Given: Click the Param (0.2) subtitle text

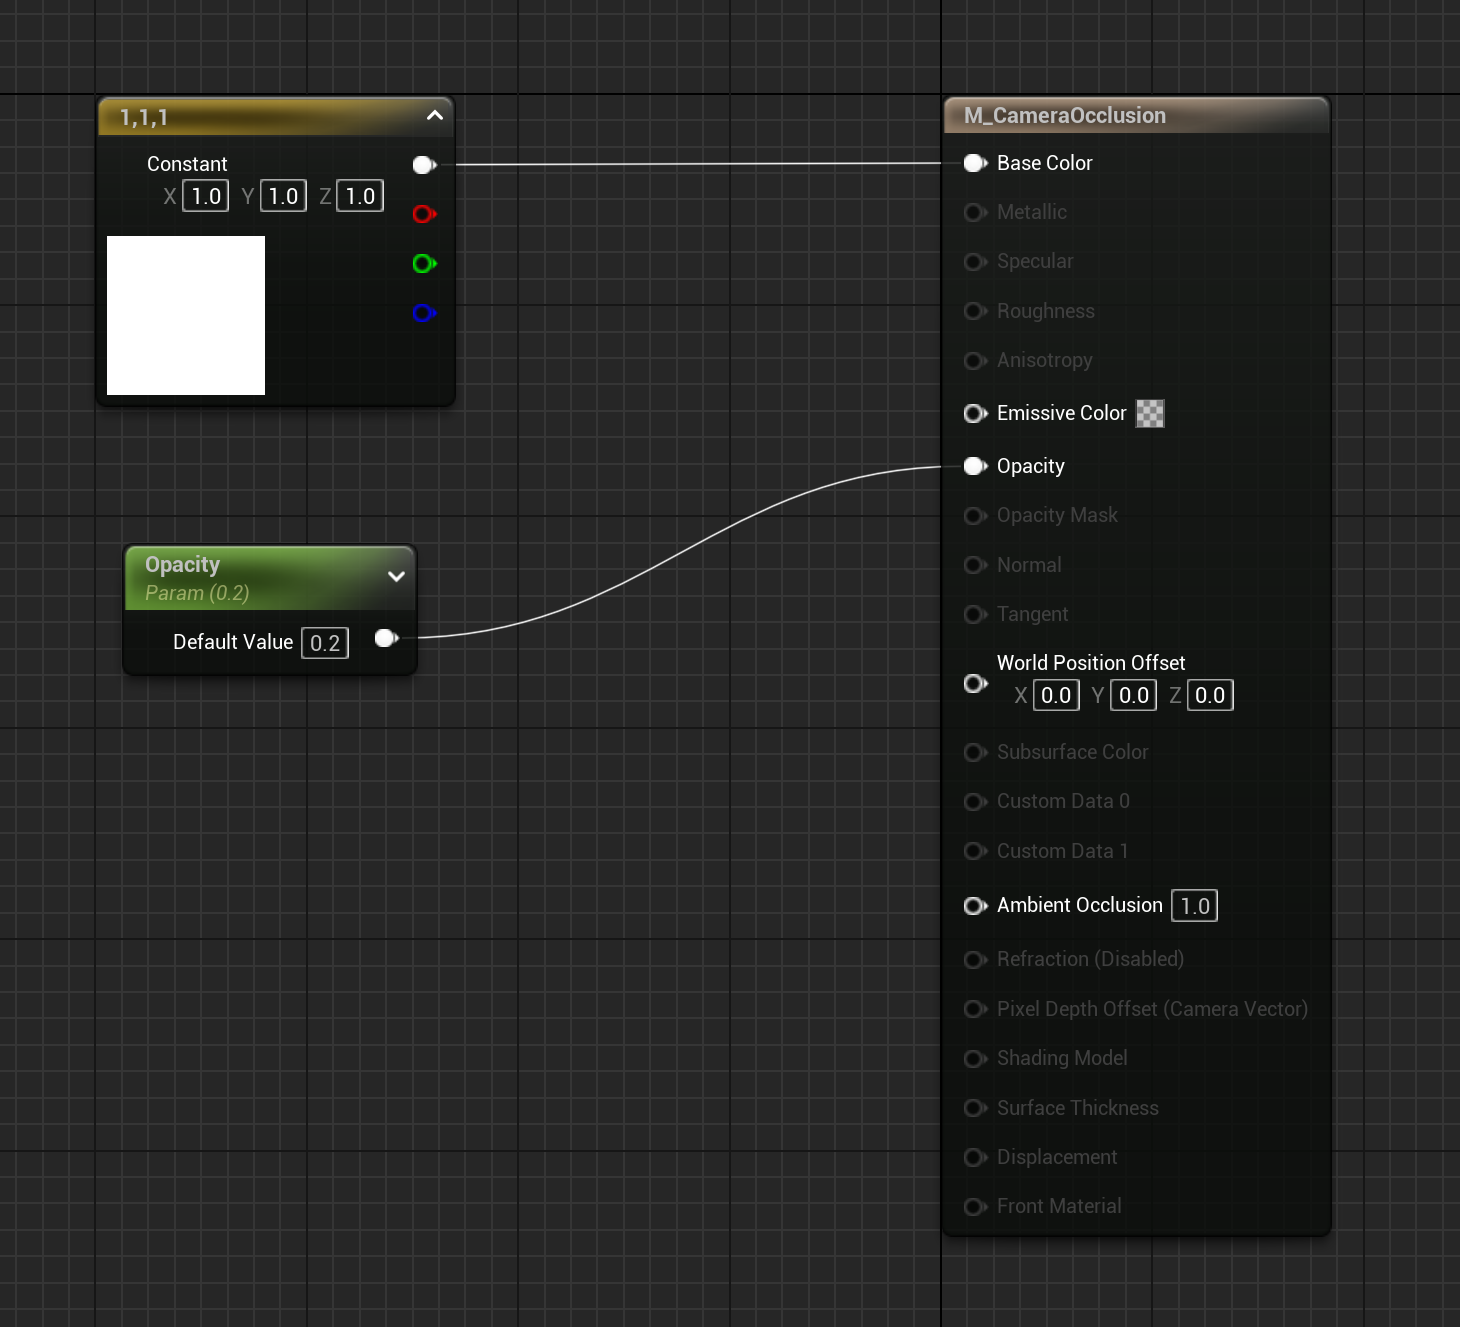Looking at the screenshot, I should [197, 593].
